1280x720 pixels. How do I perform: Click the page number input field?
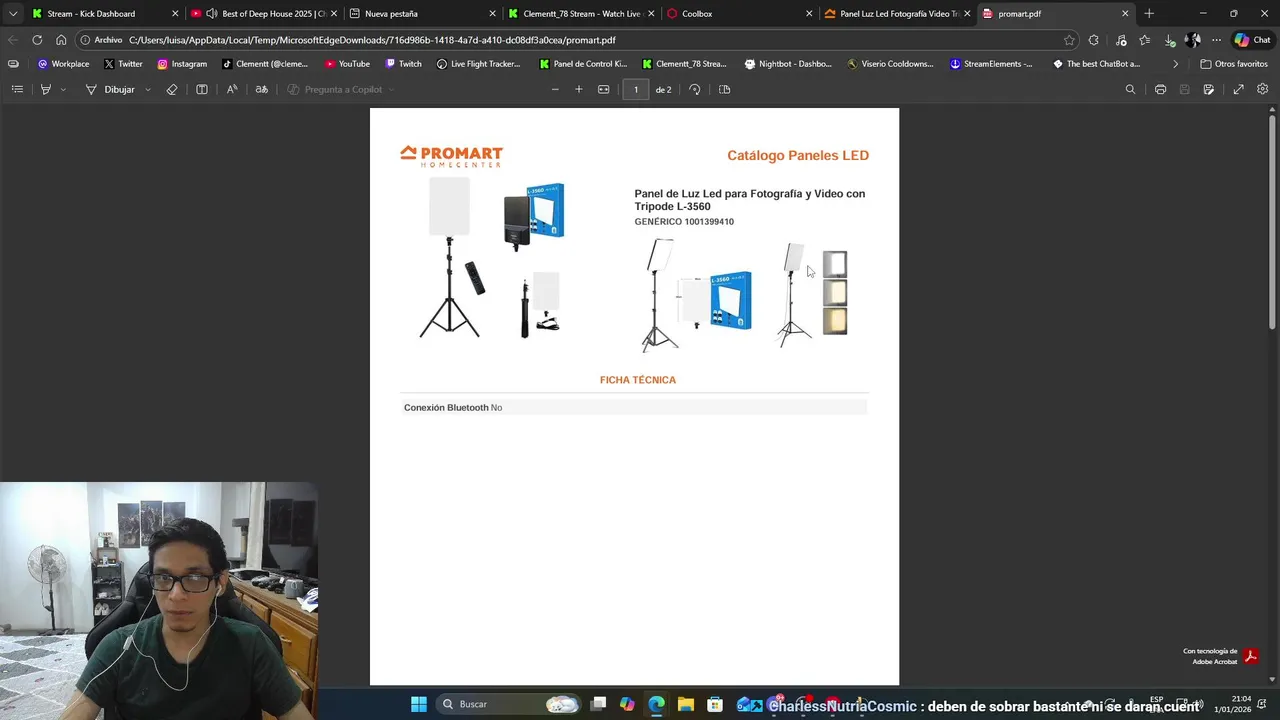point(635,89)
